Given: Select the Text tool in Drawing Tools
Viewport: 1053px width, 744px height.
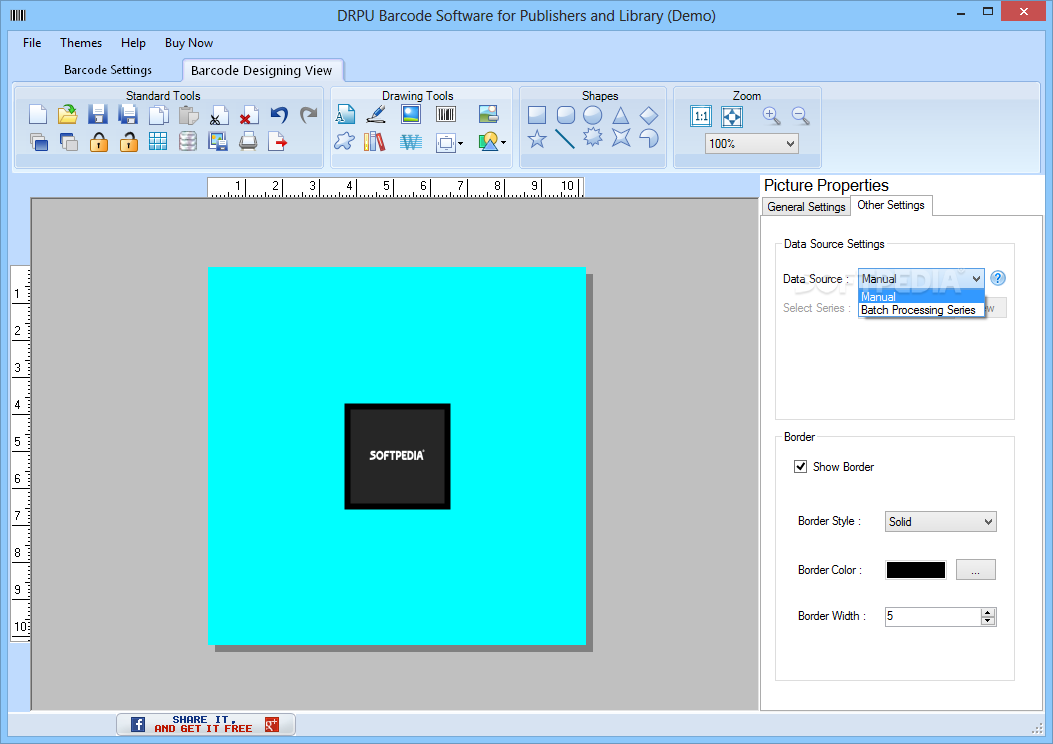Looking at the screenshot, I should click(x=345, y=114).
